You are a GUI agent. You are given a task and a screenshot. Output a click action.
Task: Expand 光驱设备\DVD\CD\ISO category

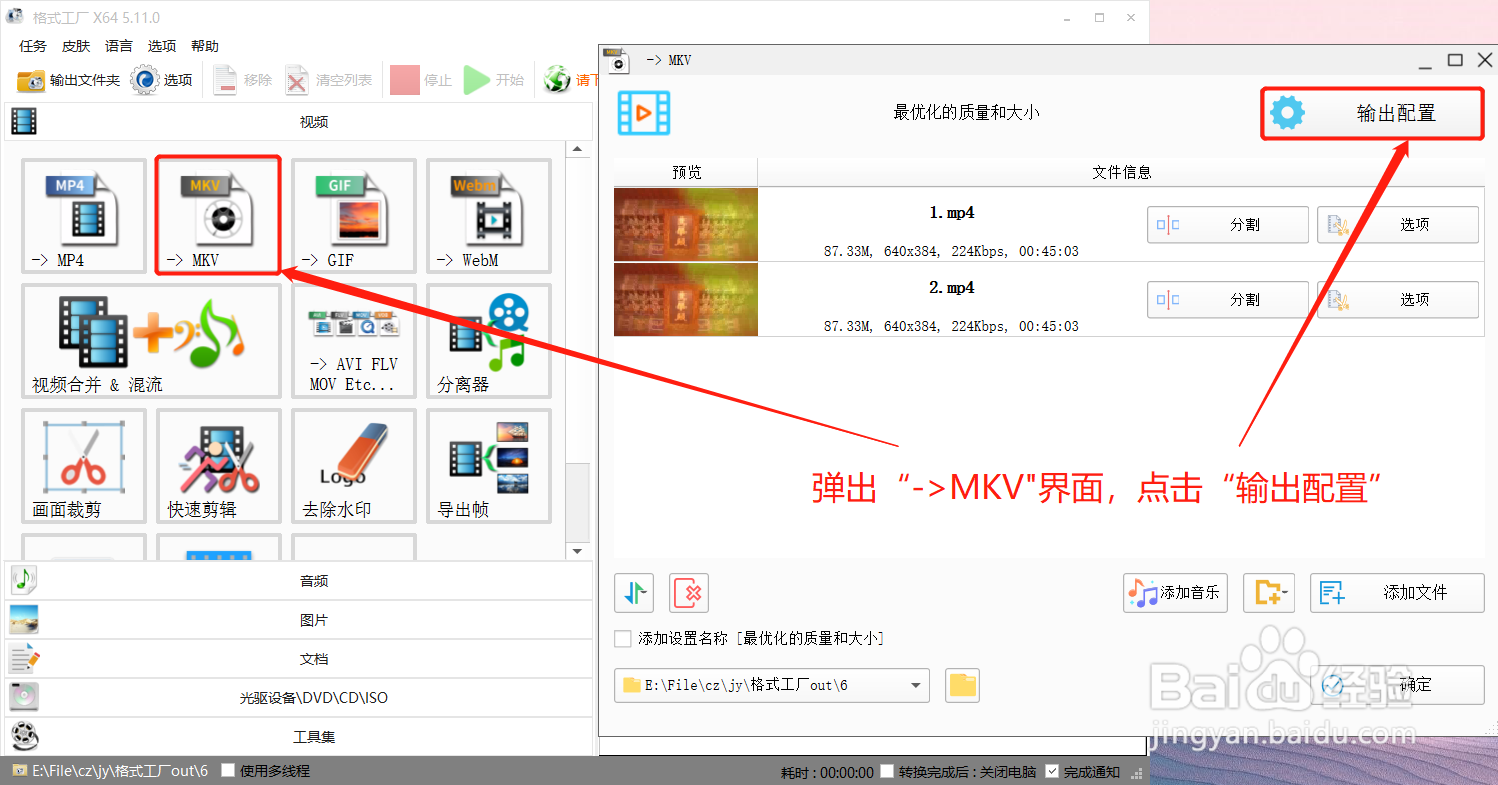click(298, 698)
